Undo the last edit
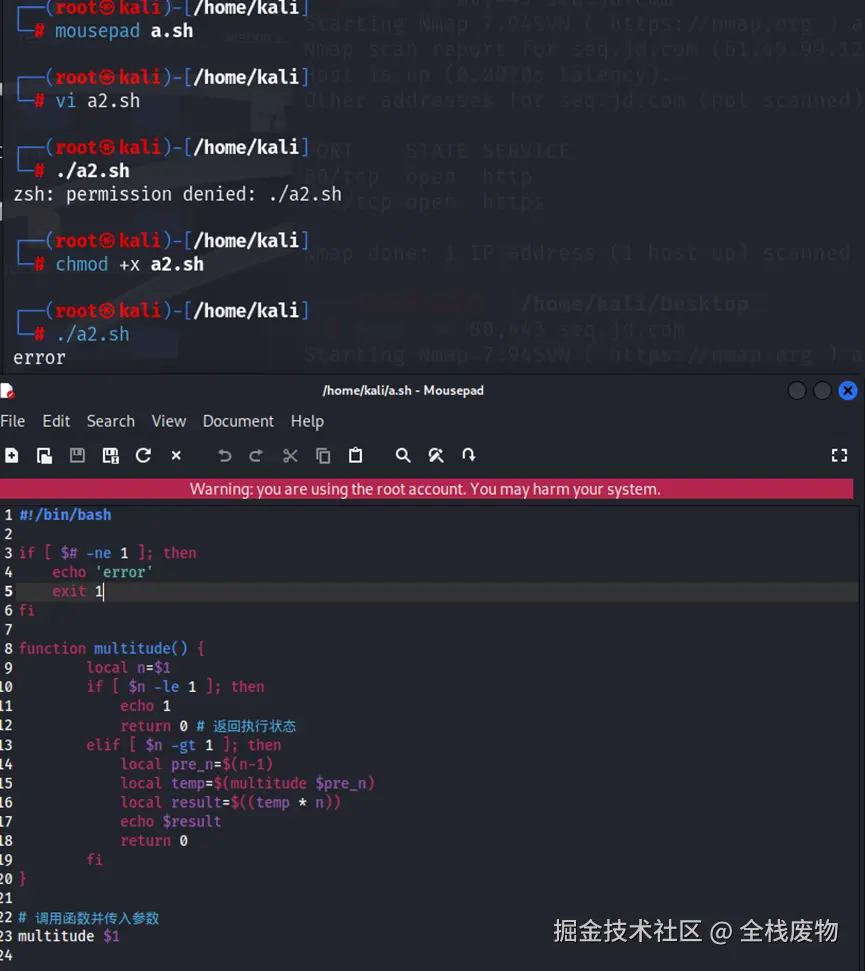Screen dimensions: 865x971 [x=225, y=456]
